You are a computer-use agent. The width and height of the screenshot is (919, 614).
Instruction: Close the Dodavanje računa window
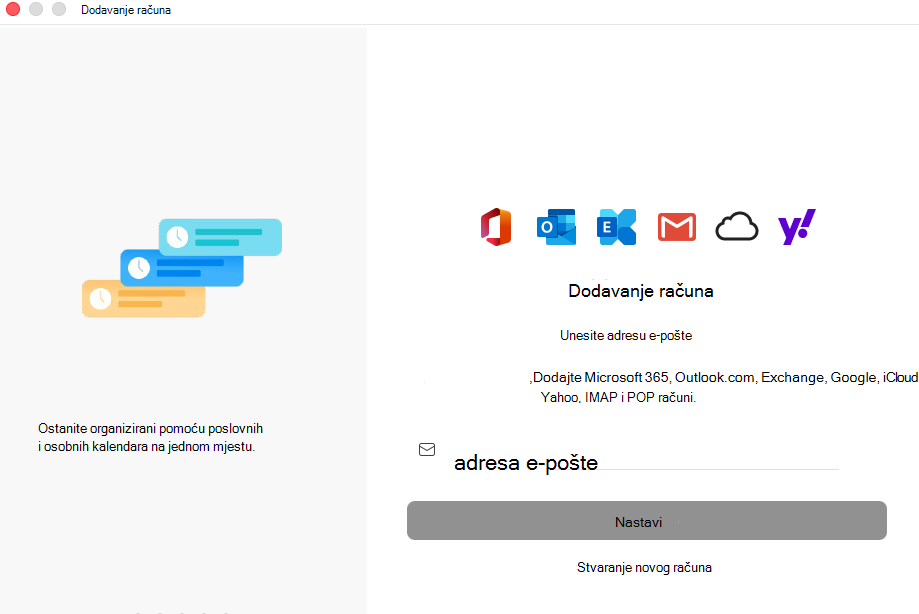[x=13, y=9]
